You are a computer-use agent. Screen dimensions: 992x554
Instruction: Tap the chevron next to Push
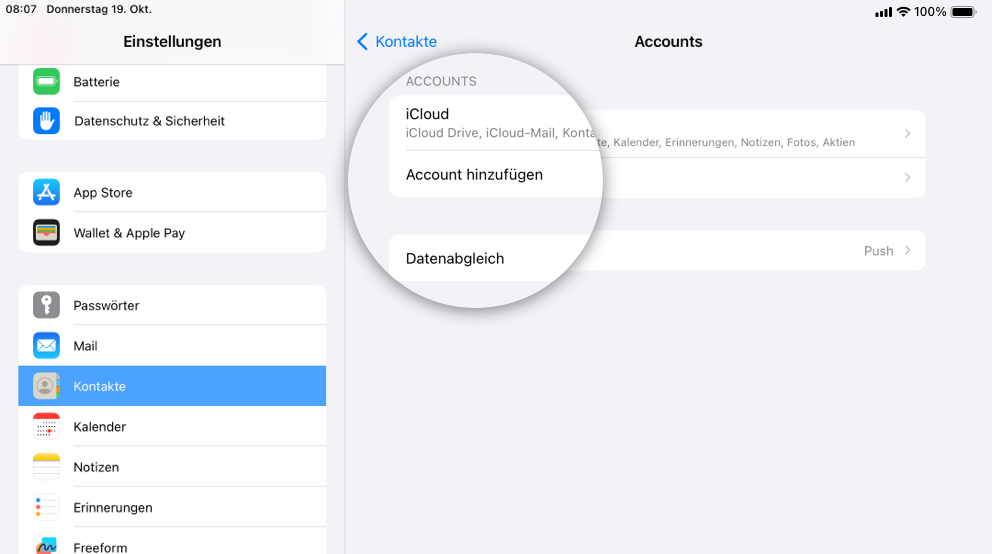pos(907,250)
